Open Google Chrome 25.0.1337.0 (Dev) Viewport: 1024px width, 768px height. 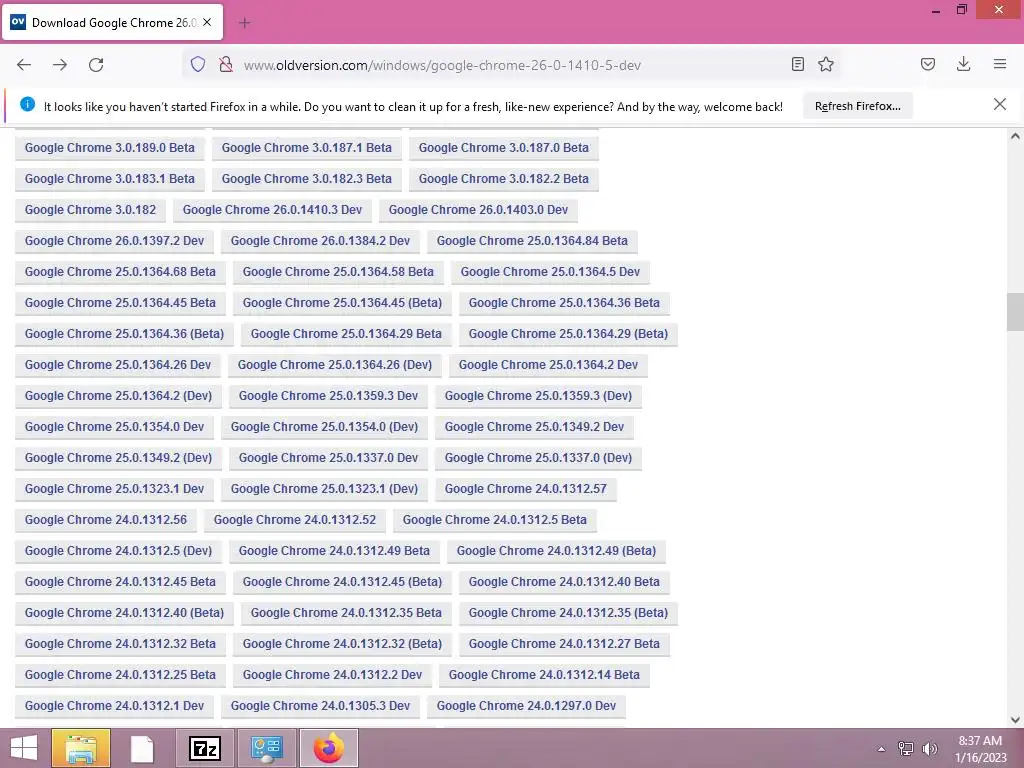pos(538,458)
